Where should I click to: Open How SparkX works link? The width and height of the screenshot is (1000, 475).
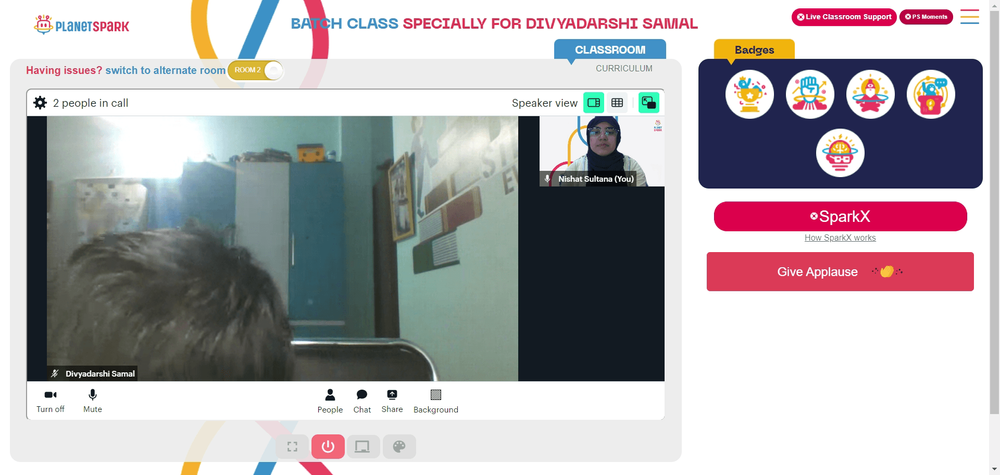click(x=840, y=238)
